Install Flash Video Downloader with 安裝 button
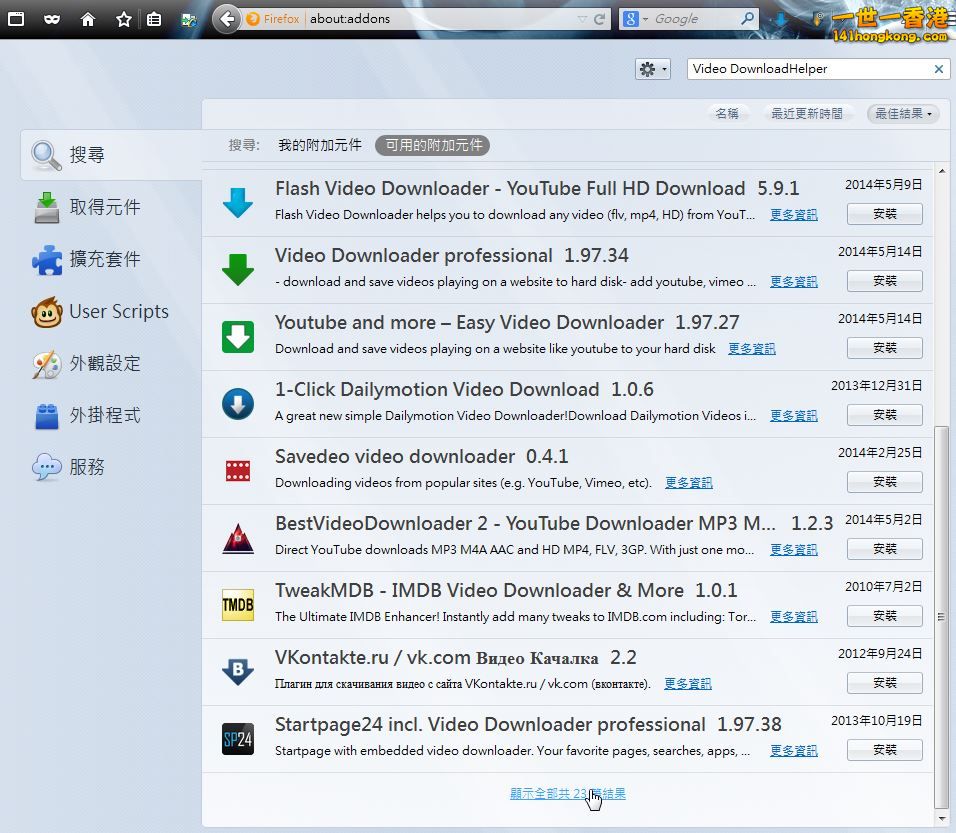This screenshot has height=833, width=956. (x=885, y=214)
